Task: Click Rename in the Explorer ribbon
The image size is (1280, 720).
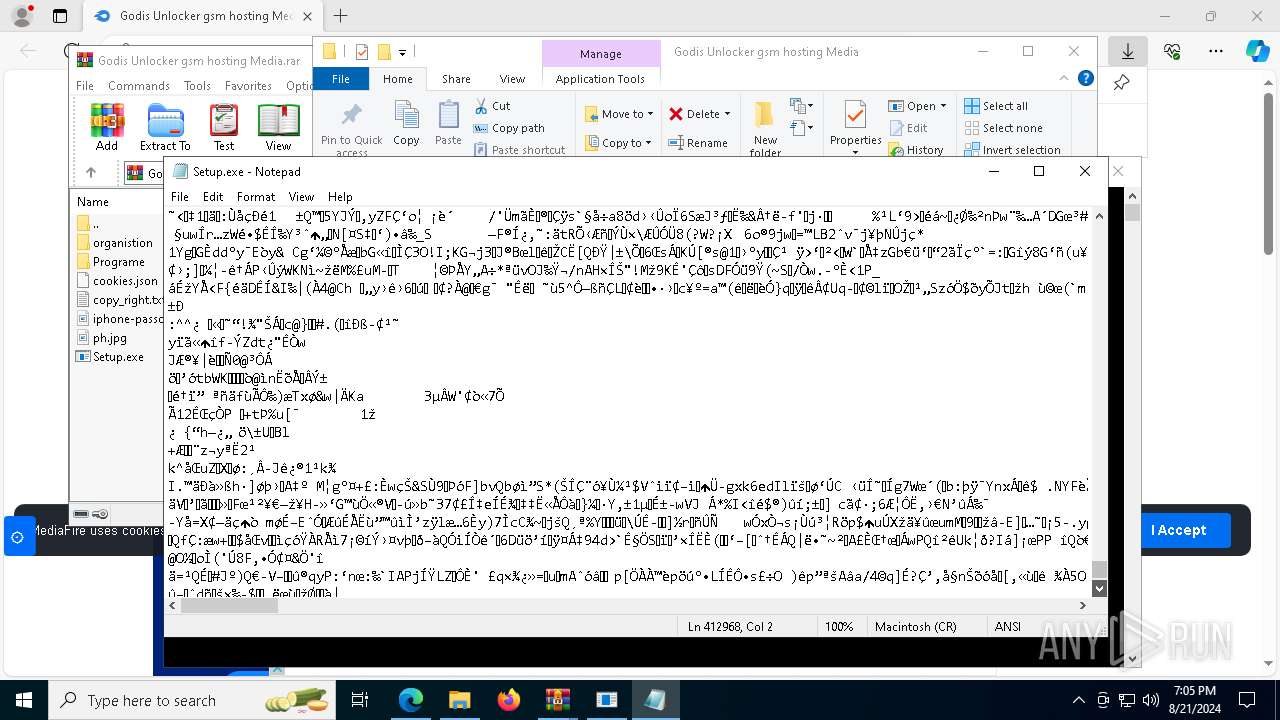Action: coord(698,143)
